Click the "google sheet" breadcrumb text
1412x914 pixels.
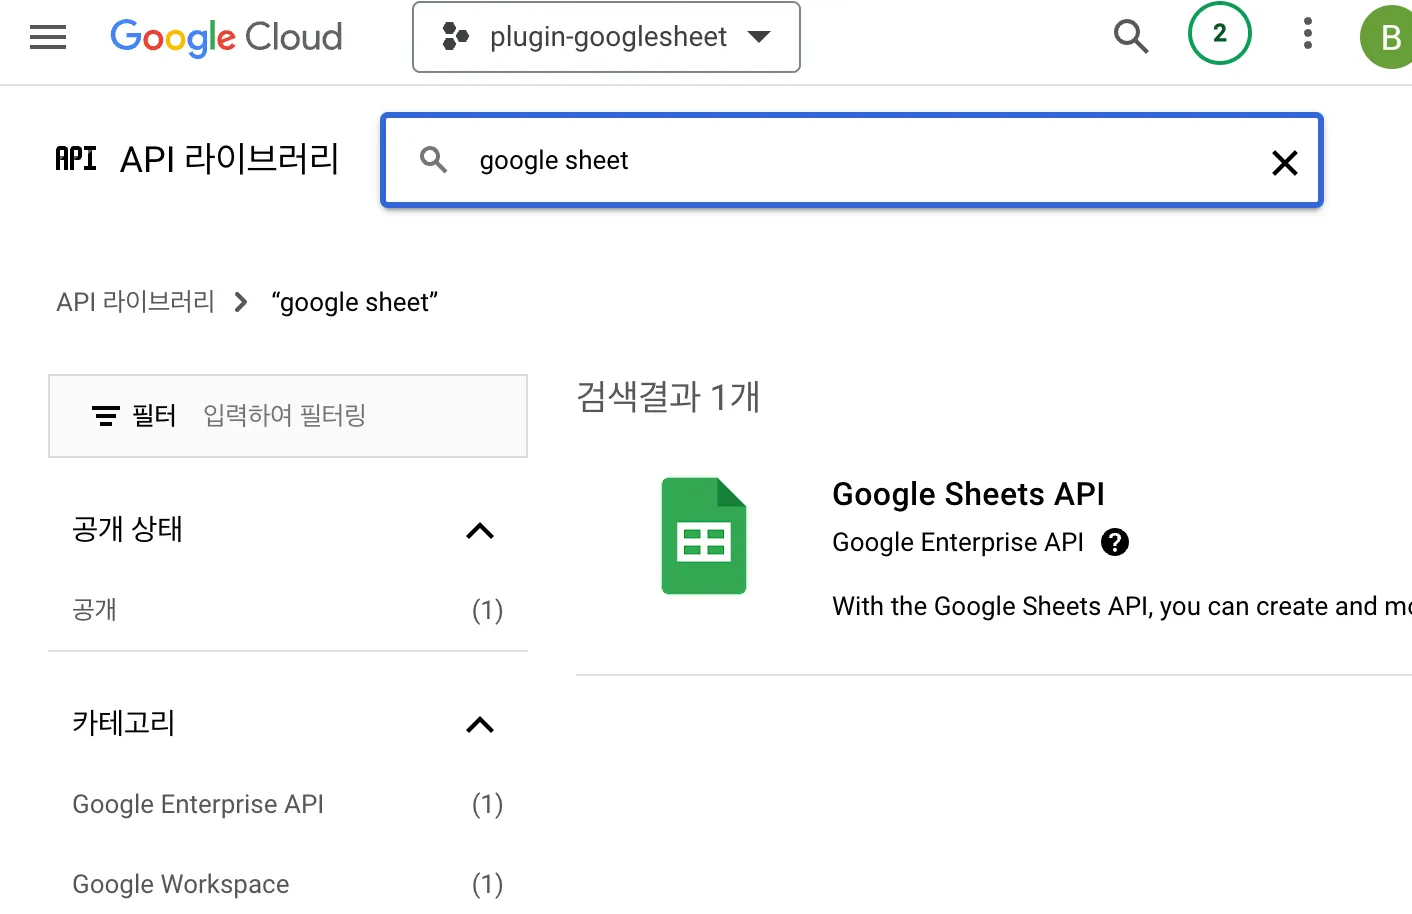point(355,302)
